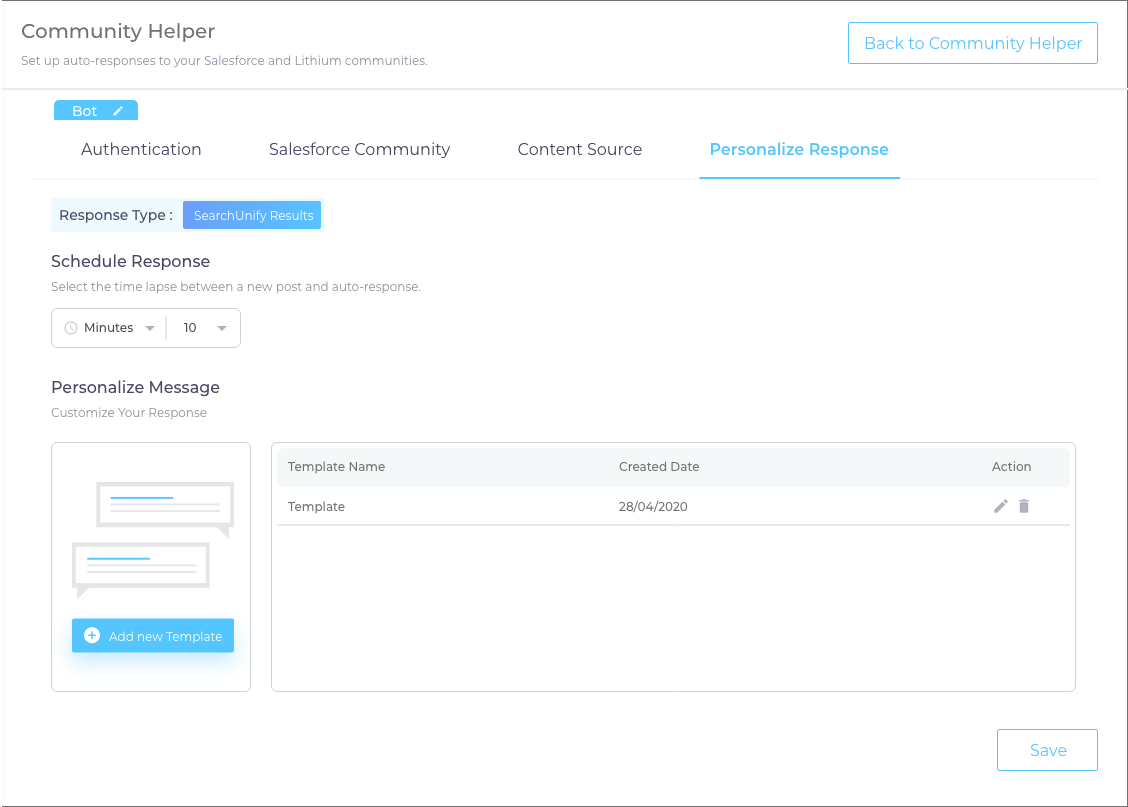The image size is (1128, 807).
Task: Click the Save button
Action: coord(1047,750)
